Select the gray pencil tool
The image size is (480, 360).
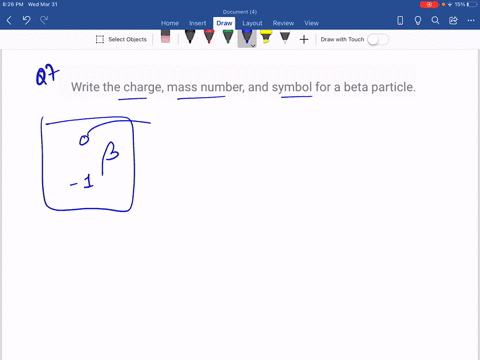coord(285,37)
